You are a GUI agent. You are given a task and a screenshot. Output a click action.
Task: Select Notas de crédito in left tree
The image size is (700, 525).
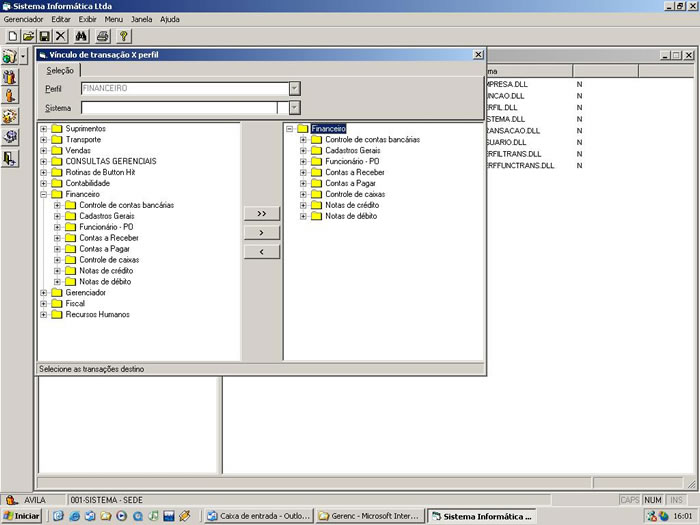99,271
